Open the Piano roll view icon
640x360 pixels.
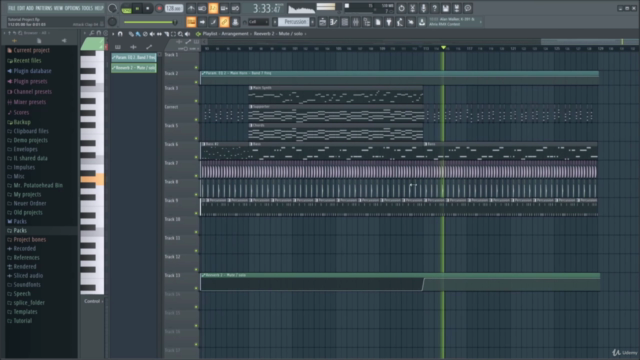(x=333, y=22)
